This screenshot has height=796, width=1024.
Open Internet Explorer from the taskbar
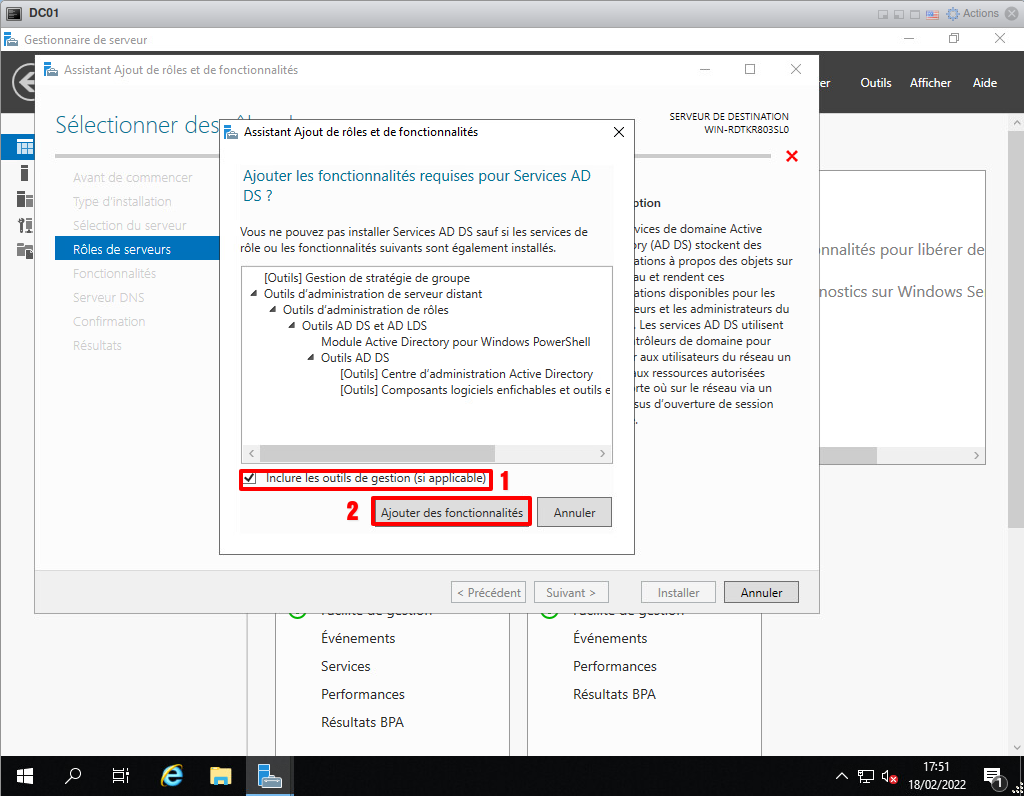(x=172, y=775)
